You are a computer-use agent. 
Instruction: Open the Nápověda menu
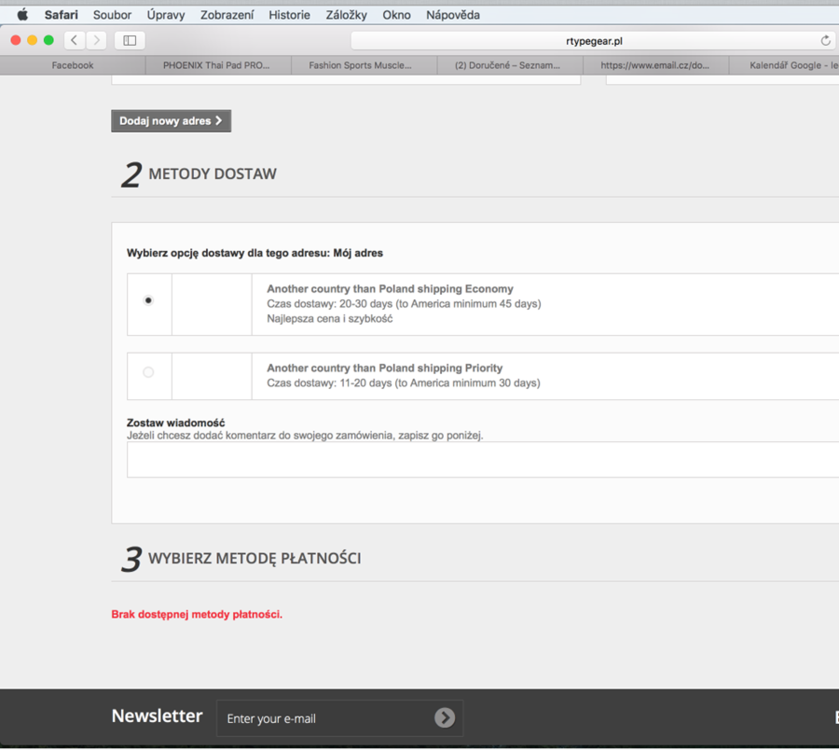click(x=453, y=15)
